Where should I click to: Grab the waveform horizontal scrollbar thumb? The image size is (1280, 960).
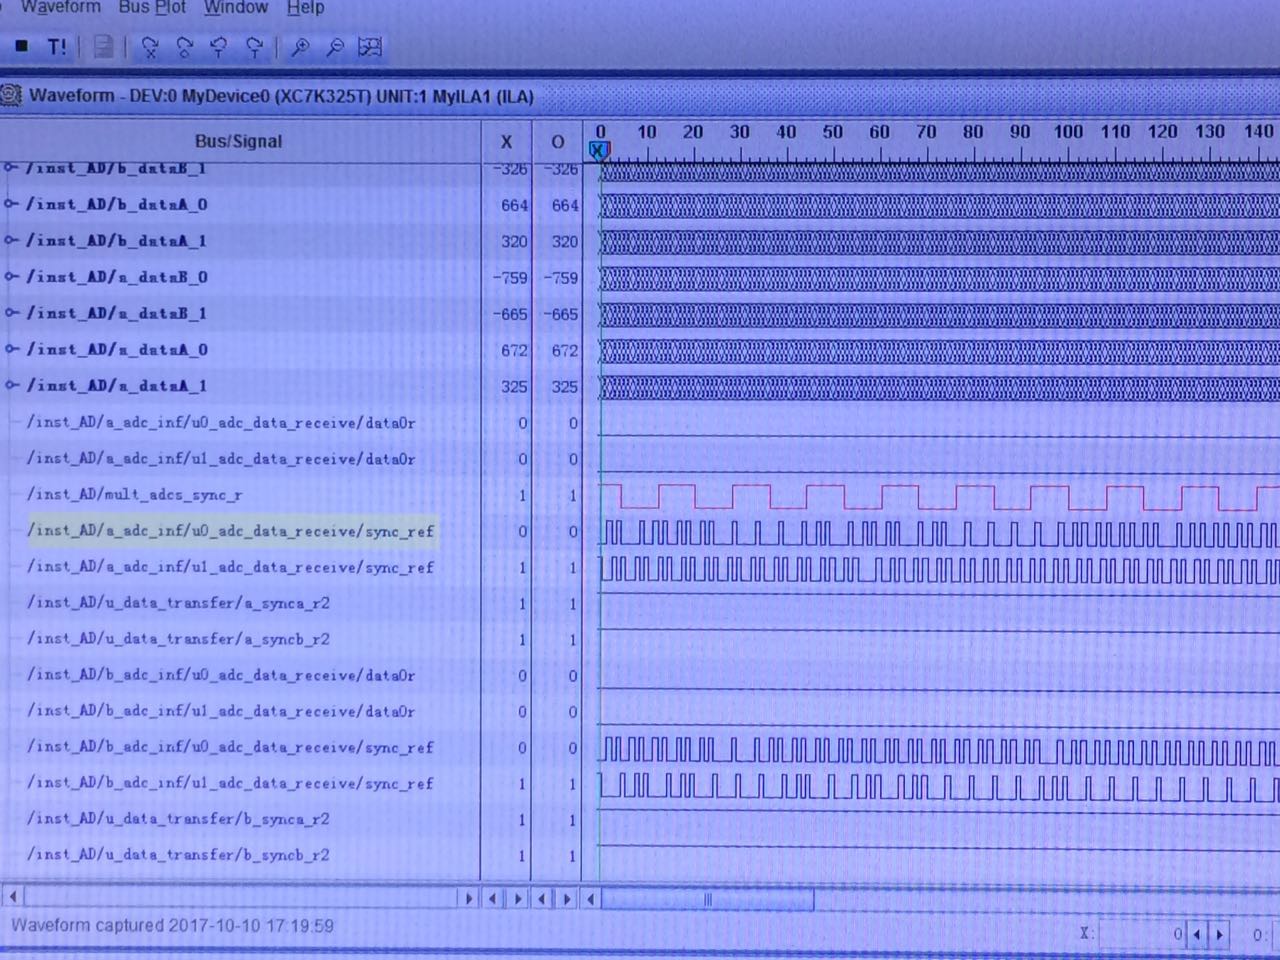[708, 899]
